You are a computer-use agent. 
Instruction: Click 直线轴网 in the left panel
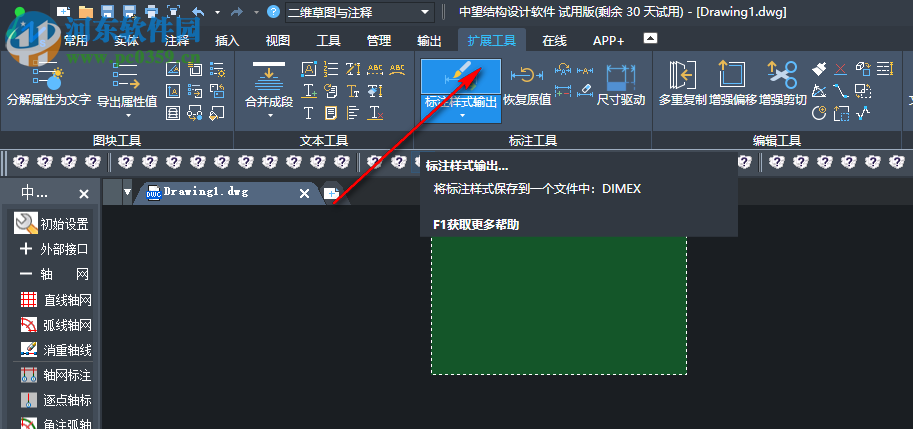click(x=55, y=300)
